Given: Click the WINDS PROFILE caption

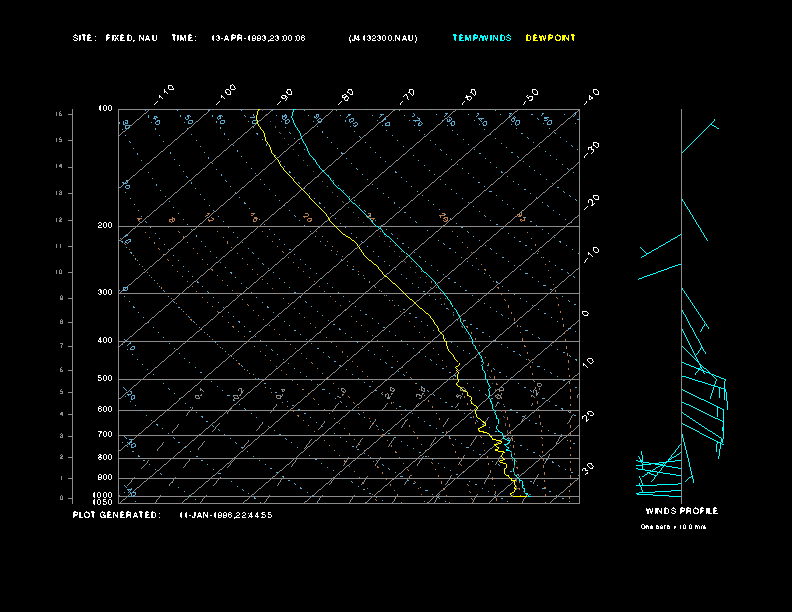Looking at the screenshot, I should pyautogui.click(x=681, y=511).
